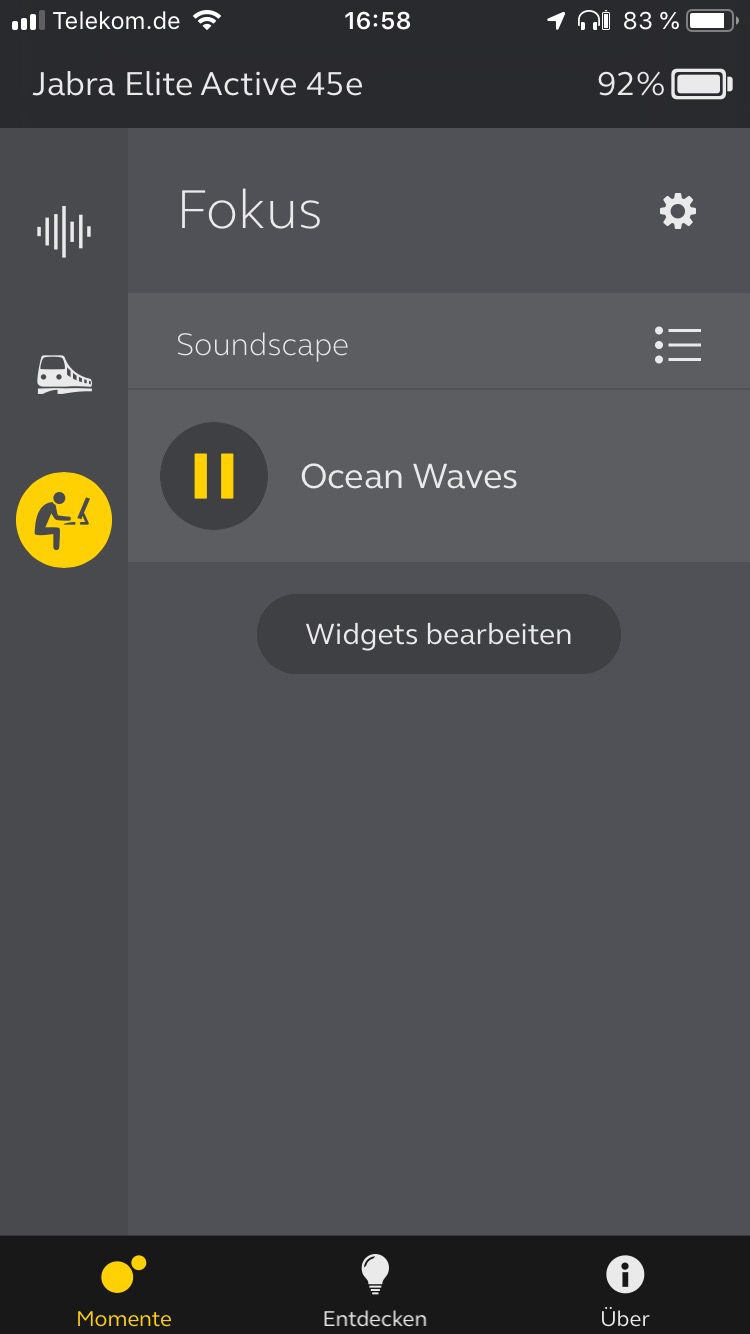Tap the Jabra Elite Active 45e title

pos(197,84)
